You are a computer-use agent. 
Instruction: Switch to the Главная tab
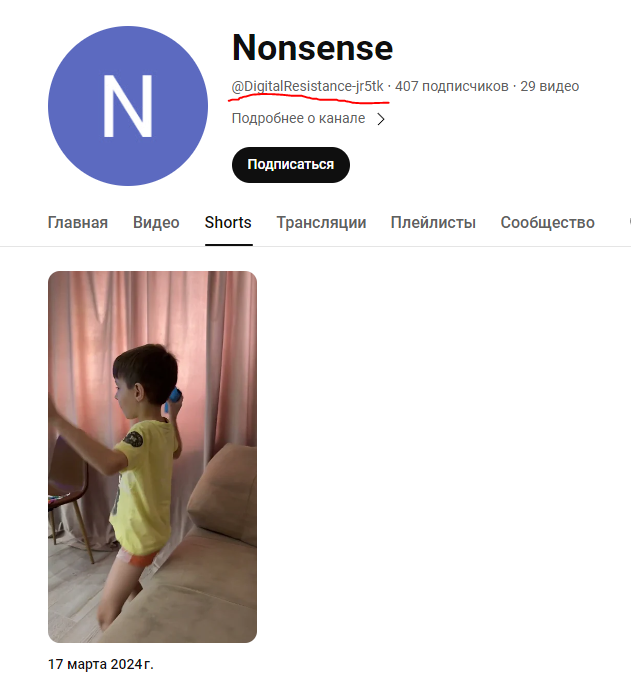pos(78,223)
